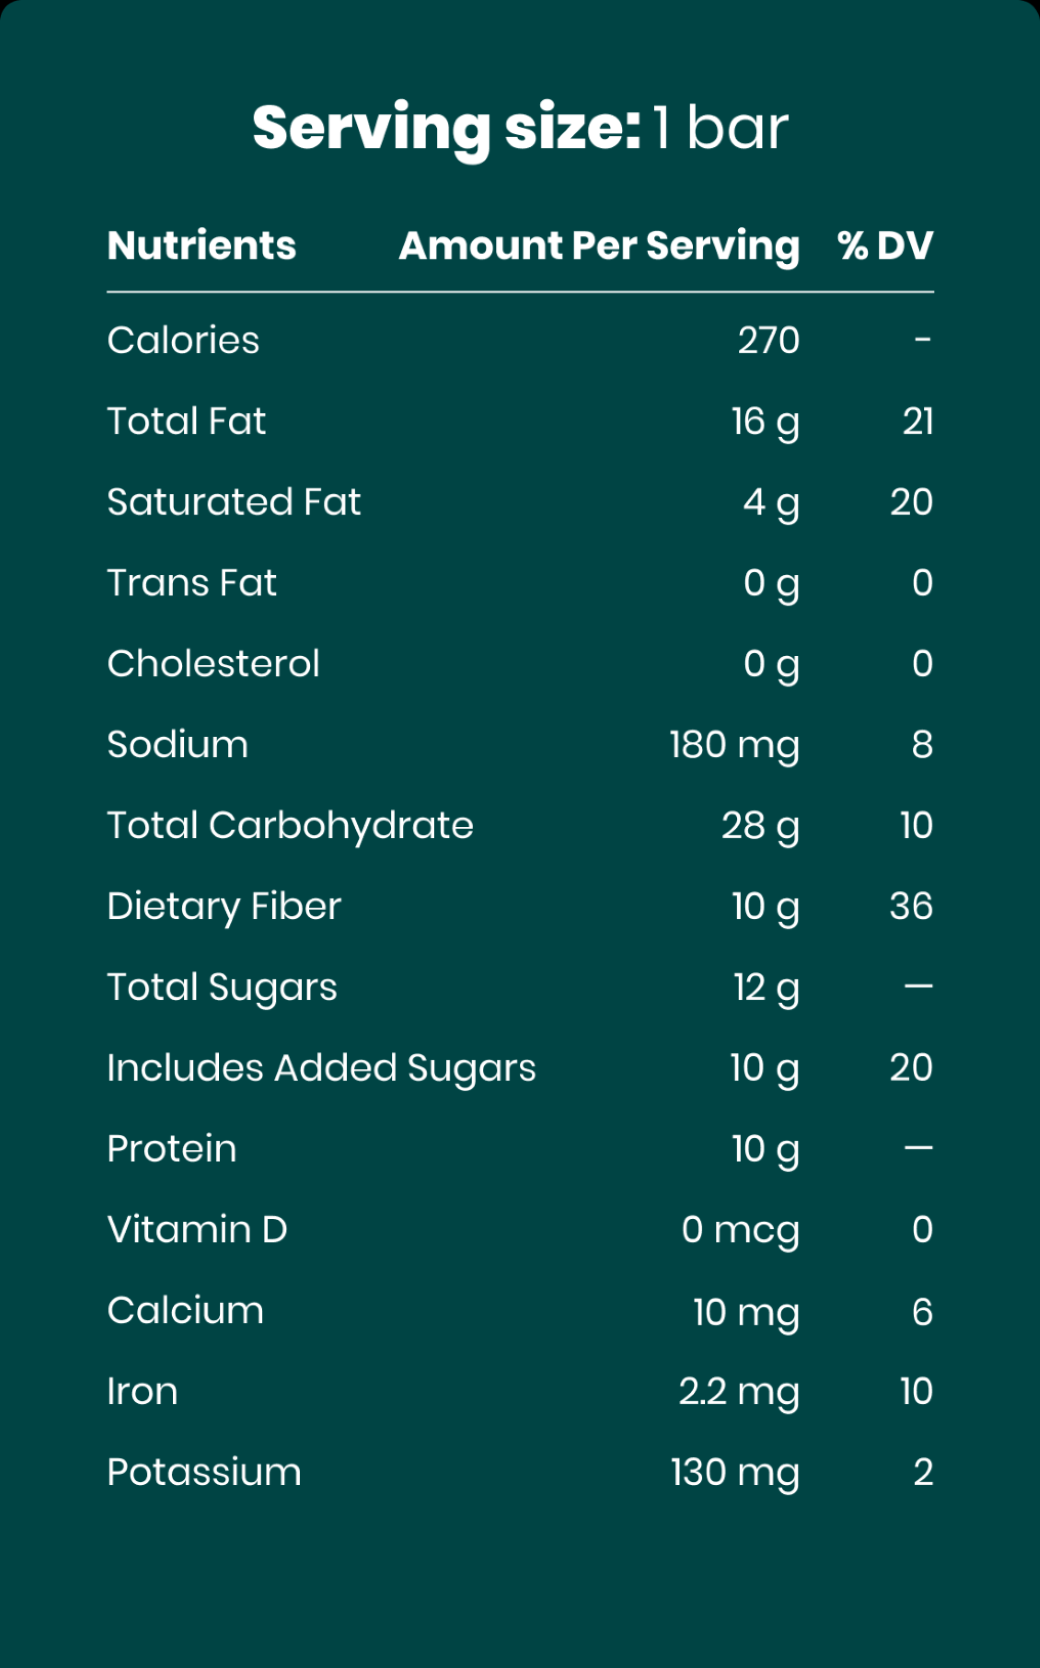Click the Serving size heading
This screenshot has width=1040, height=1668.
tap(520, 128)
